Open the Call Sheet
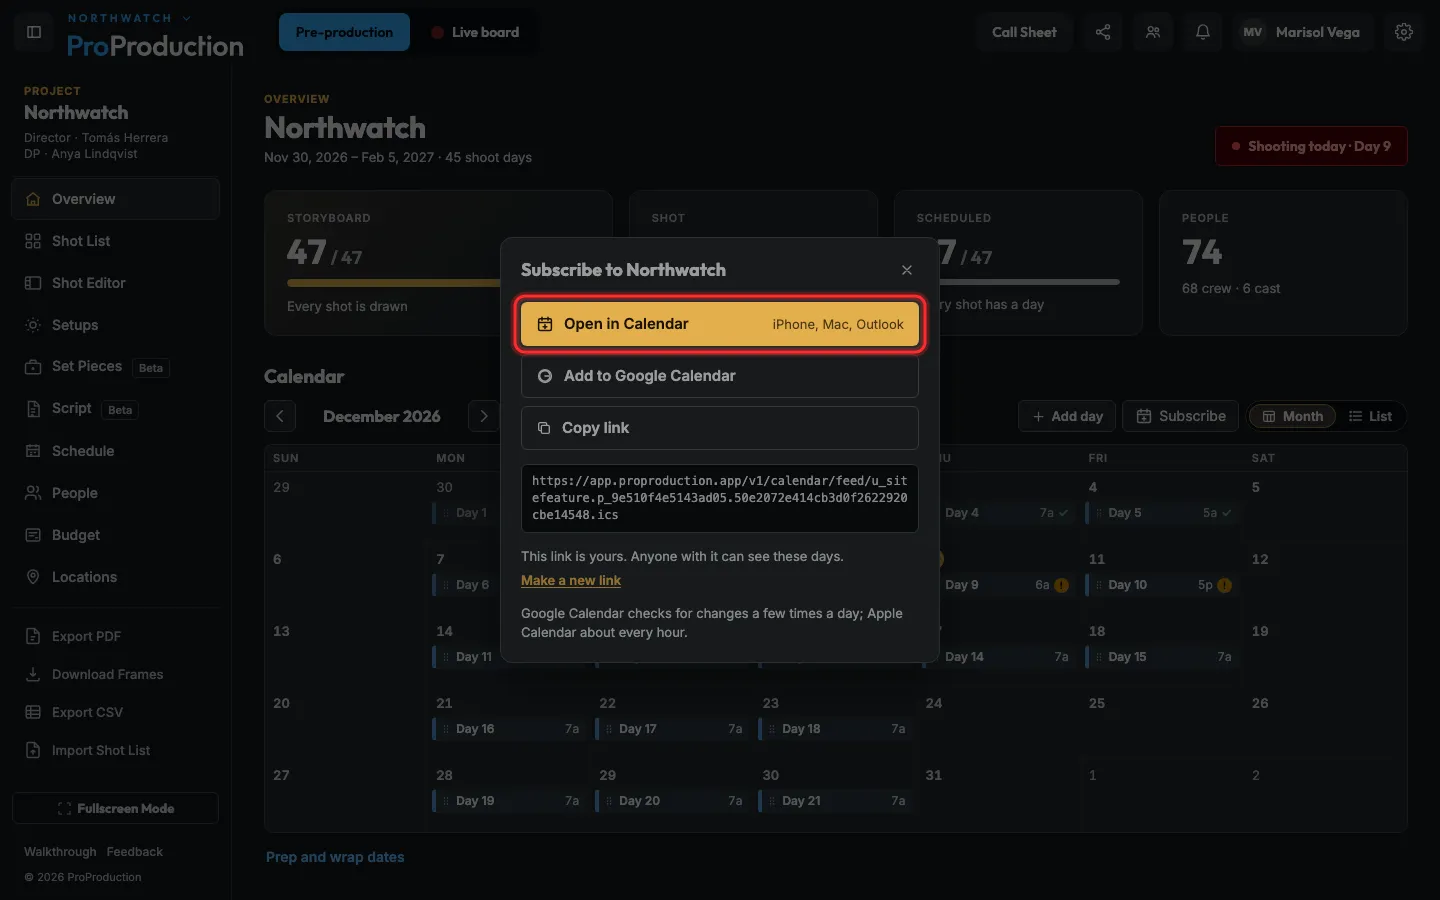This screenshot has width=1440, height=900. [1024, 32]
